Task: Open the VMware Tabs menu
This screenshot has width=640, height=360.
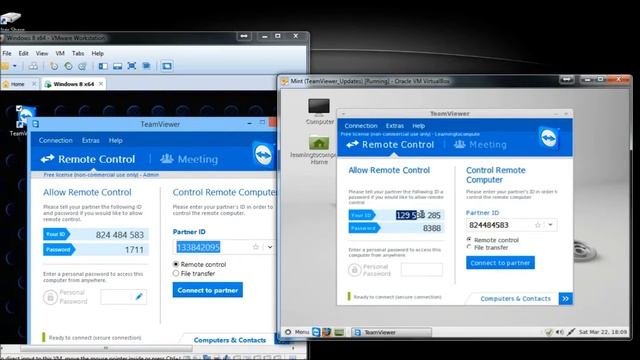Action: tap(78, 53)
